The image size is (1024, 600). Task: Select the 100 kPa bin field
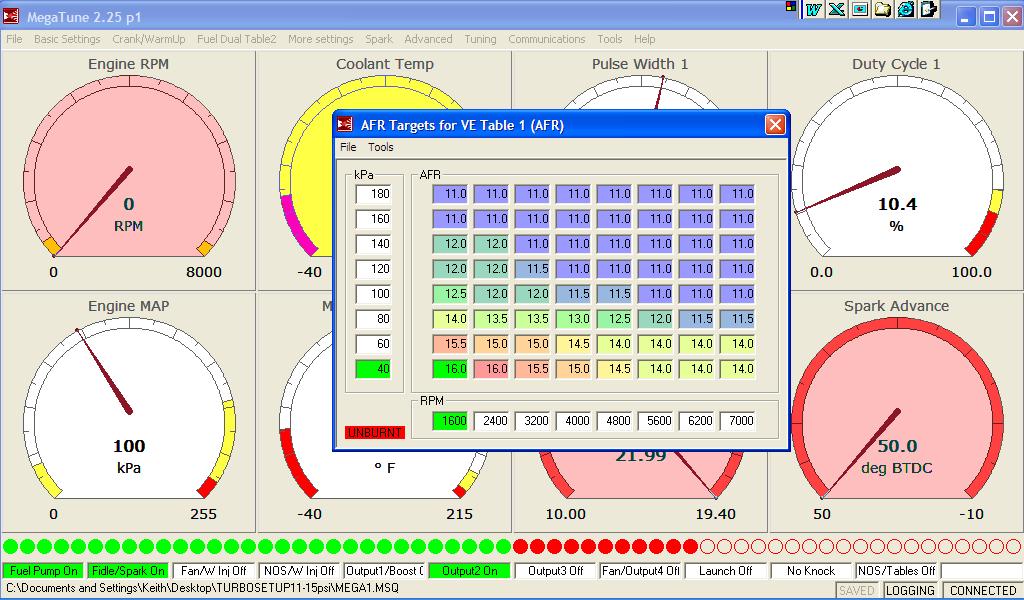tap(373, 294)
